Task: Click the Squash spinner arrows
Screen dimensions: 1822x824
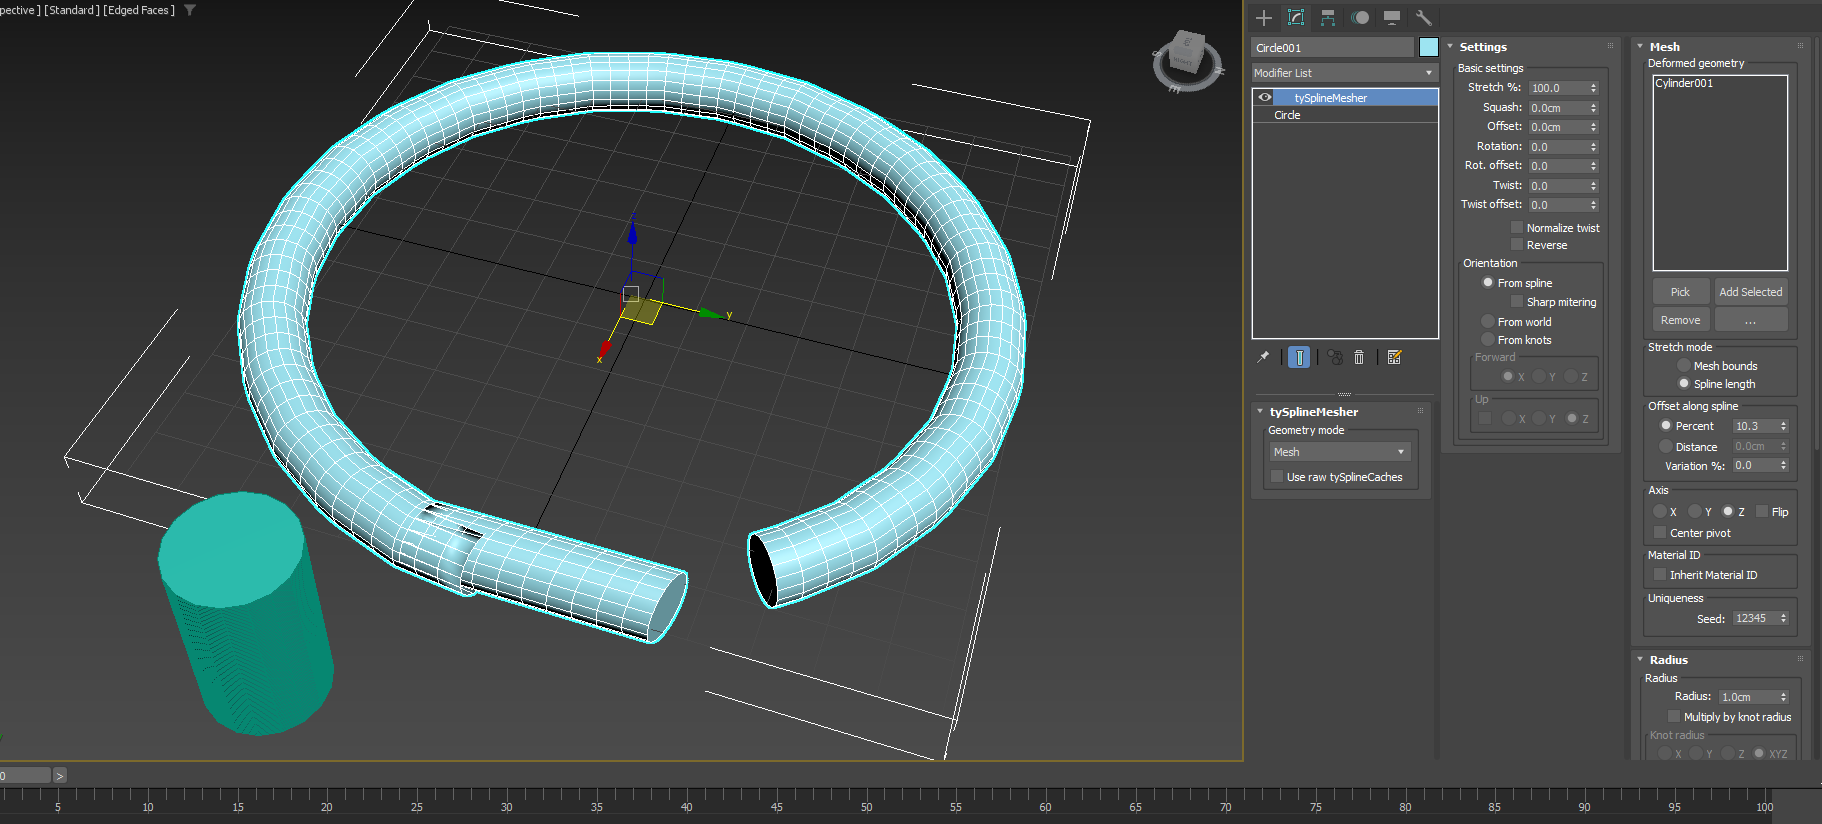Action: (1594, 108)
